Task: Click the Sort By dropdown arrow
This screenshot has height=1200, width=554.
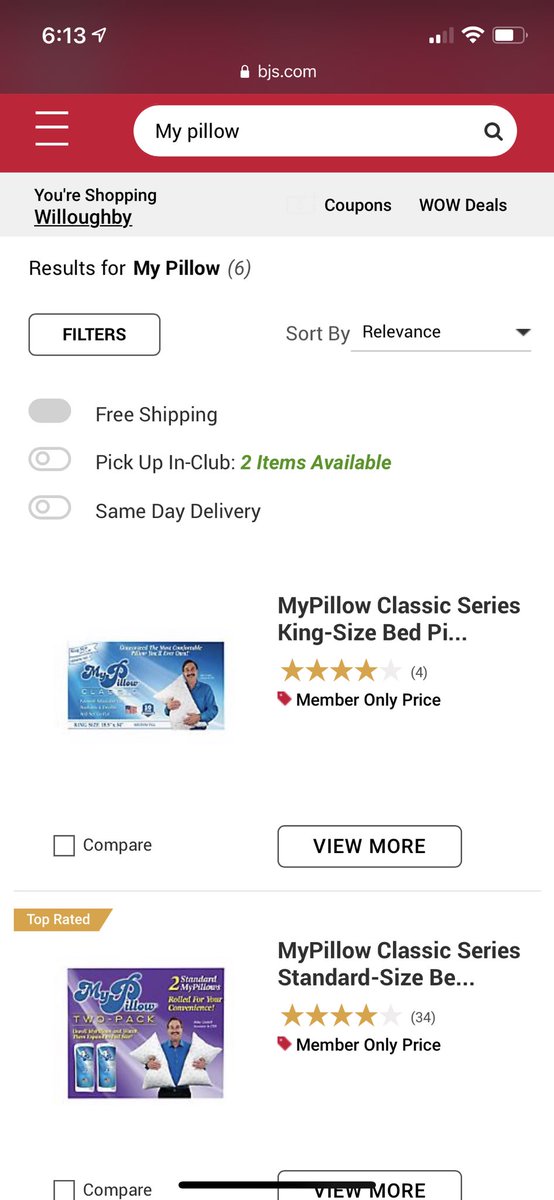Action: pos(522,332)
